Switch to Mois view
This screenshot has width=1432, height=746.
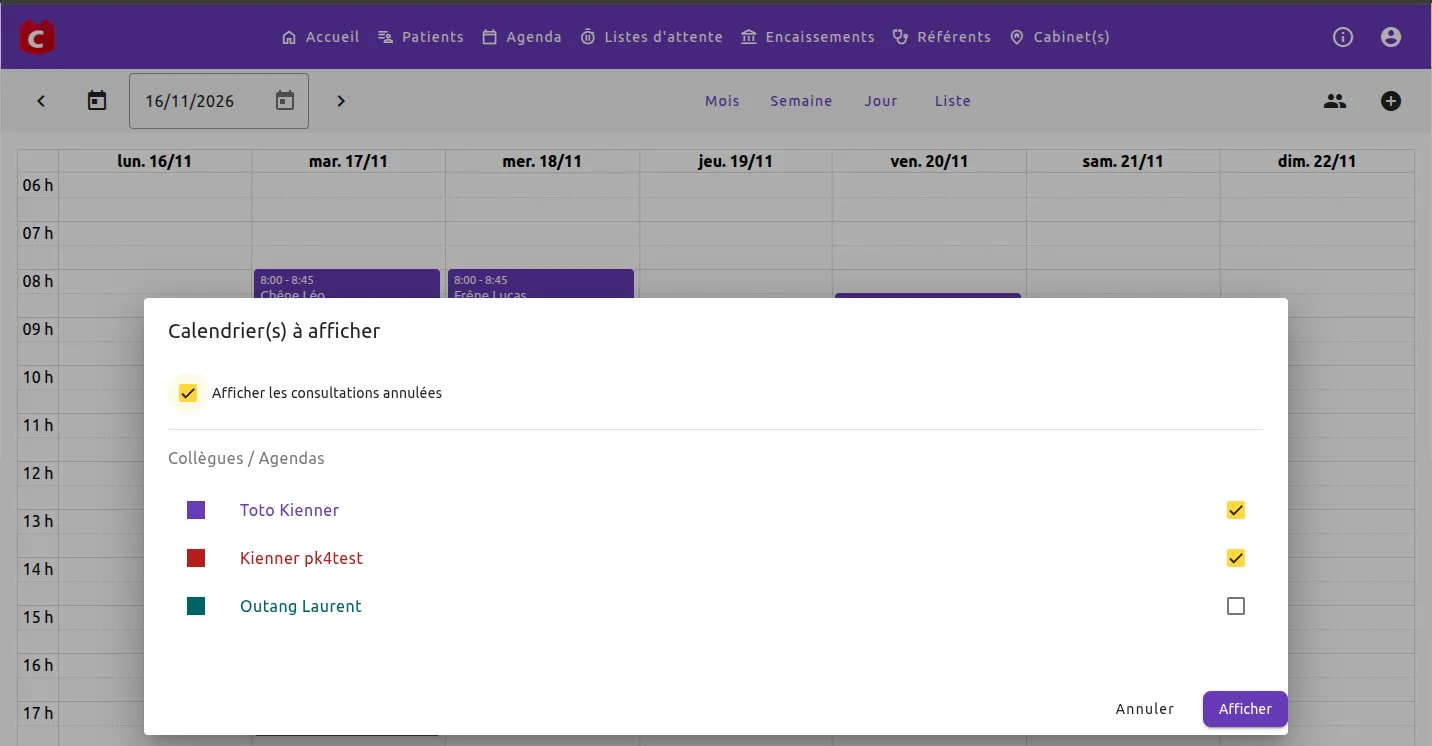(722, 101)
